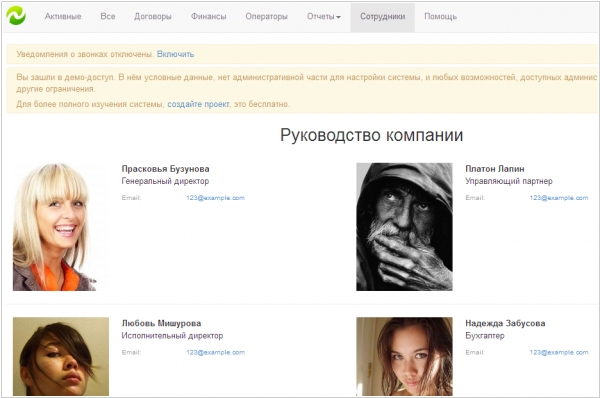Image resolution: width=600 pixels, height=398 pixels.
Task: Follow the создайте проект link
Action: [198, 104]
